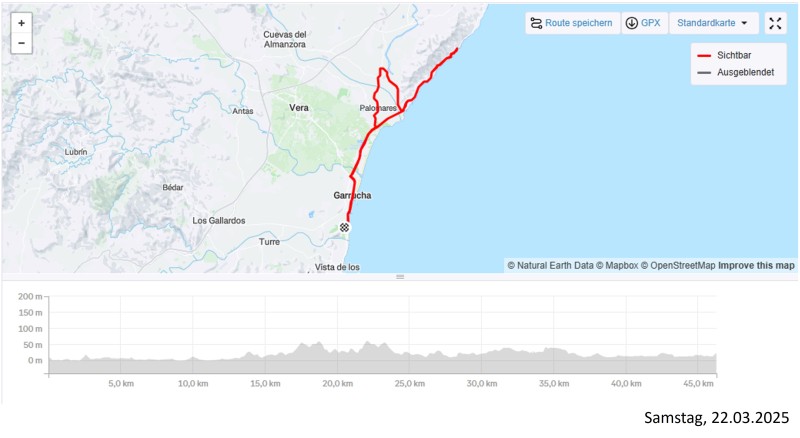The width and height of the screenshot is (800, 438).
Task: Click the Cuevas del Almanzora label
Action: tap(284, 40)
